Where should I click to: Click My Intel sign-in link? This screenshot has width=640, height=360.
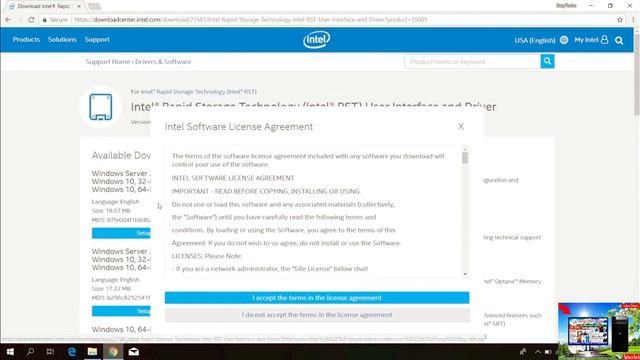pos(586,40)
